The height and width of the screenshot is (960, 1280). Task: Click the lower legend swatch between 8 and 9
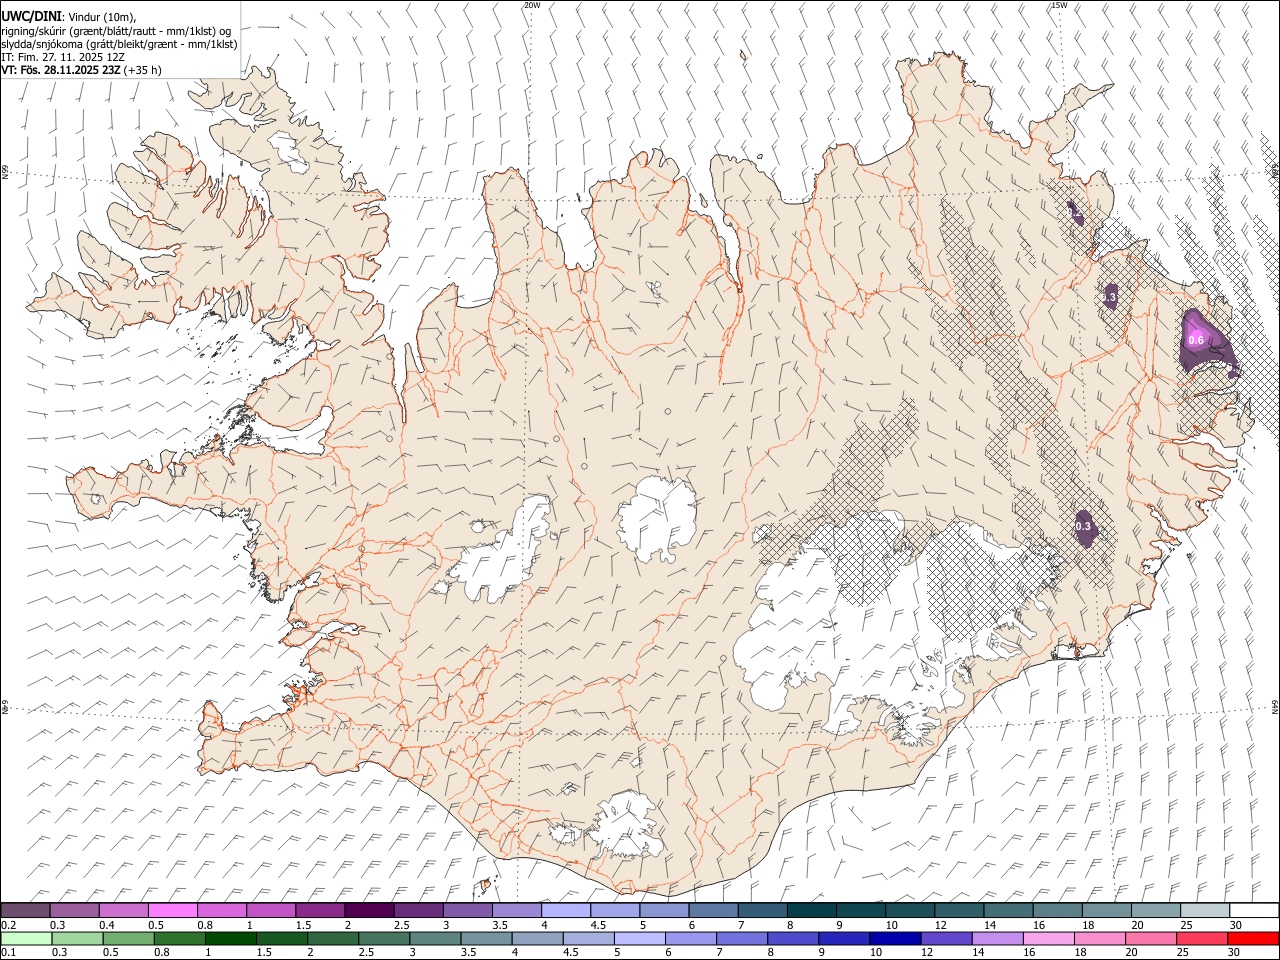point(793,938)
